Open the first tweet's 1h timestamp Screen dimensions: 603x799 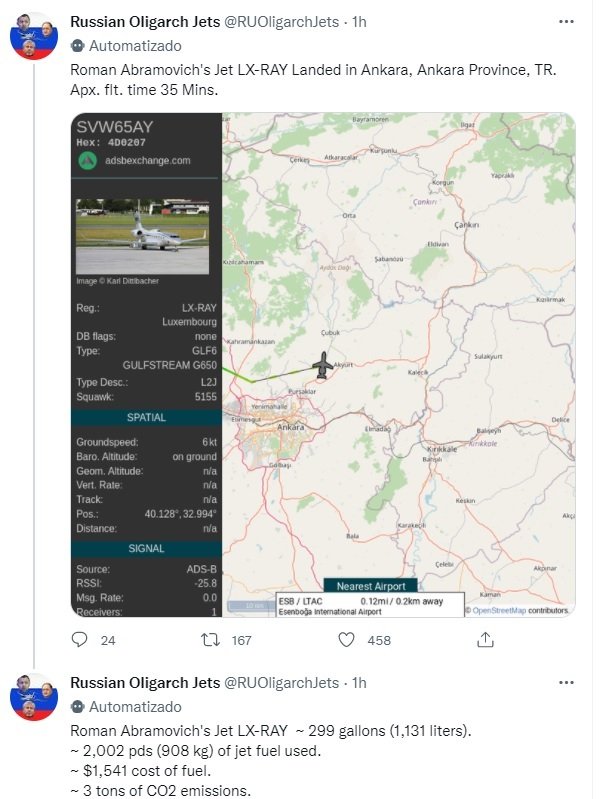(358, 21)
